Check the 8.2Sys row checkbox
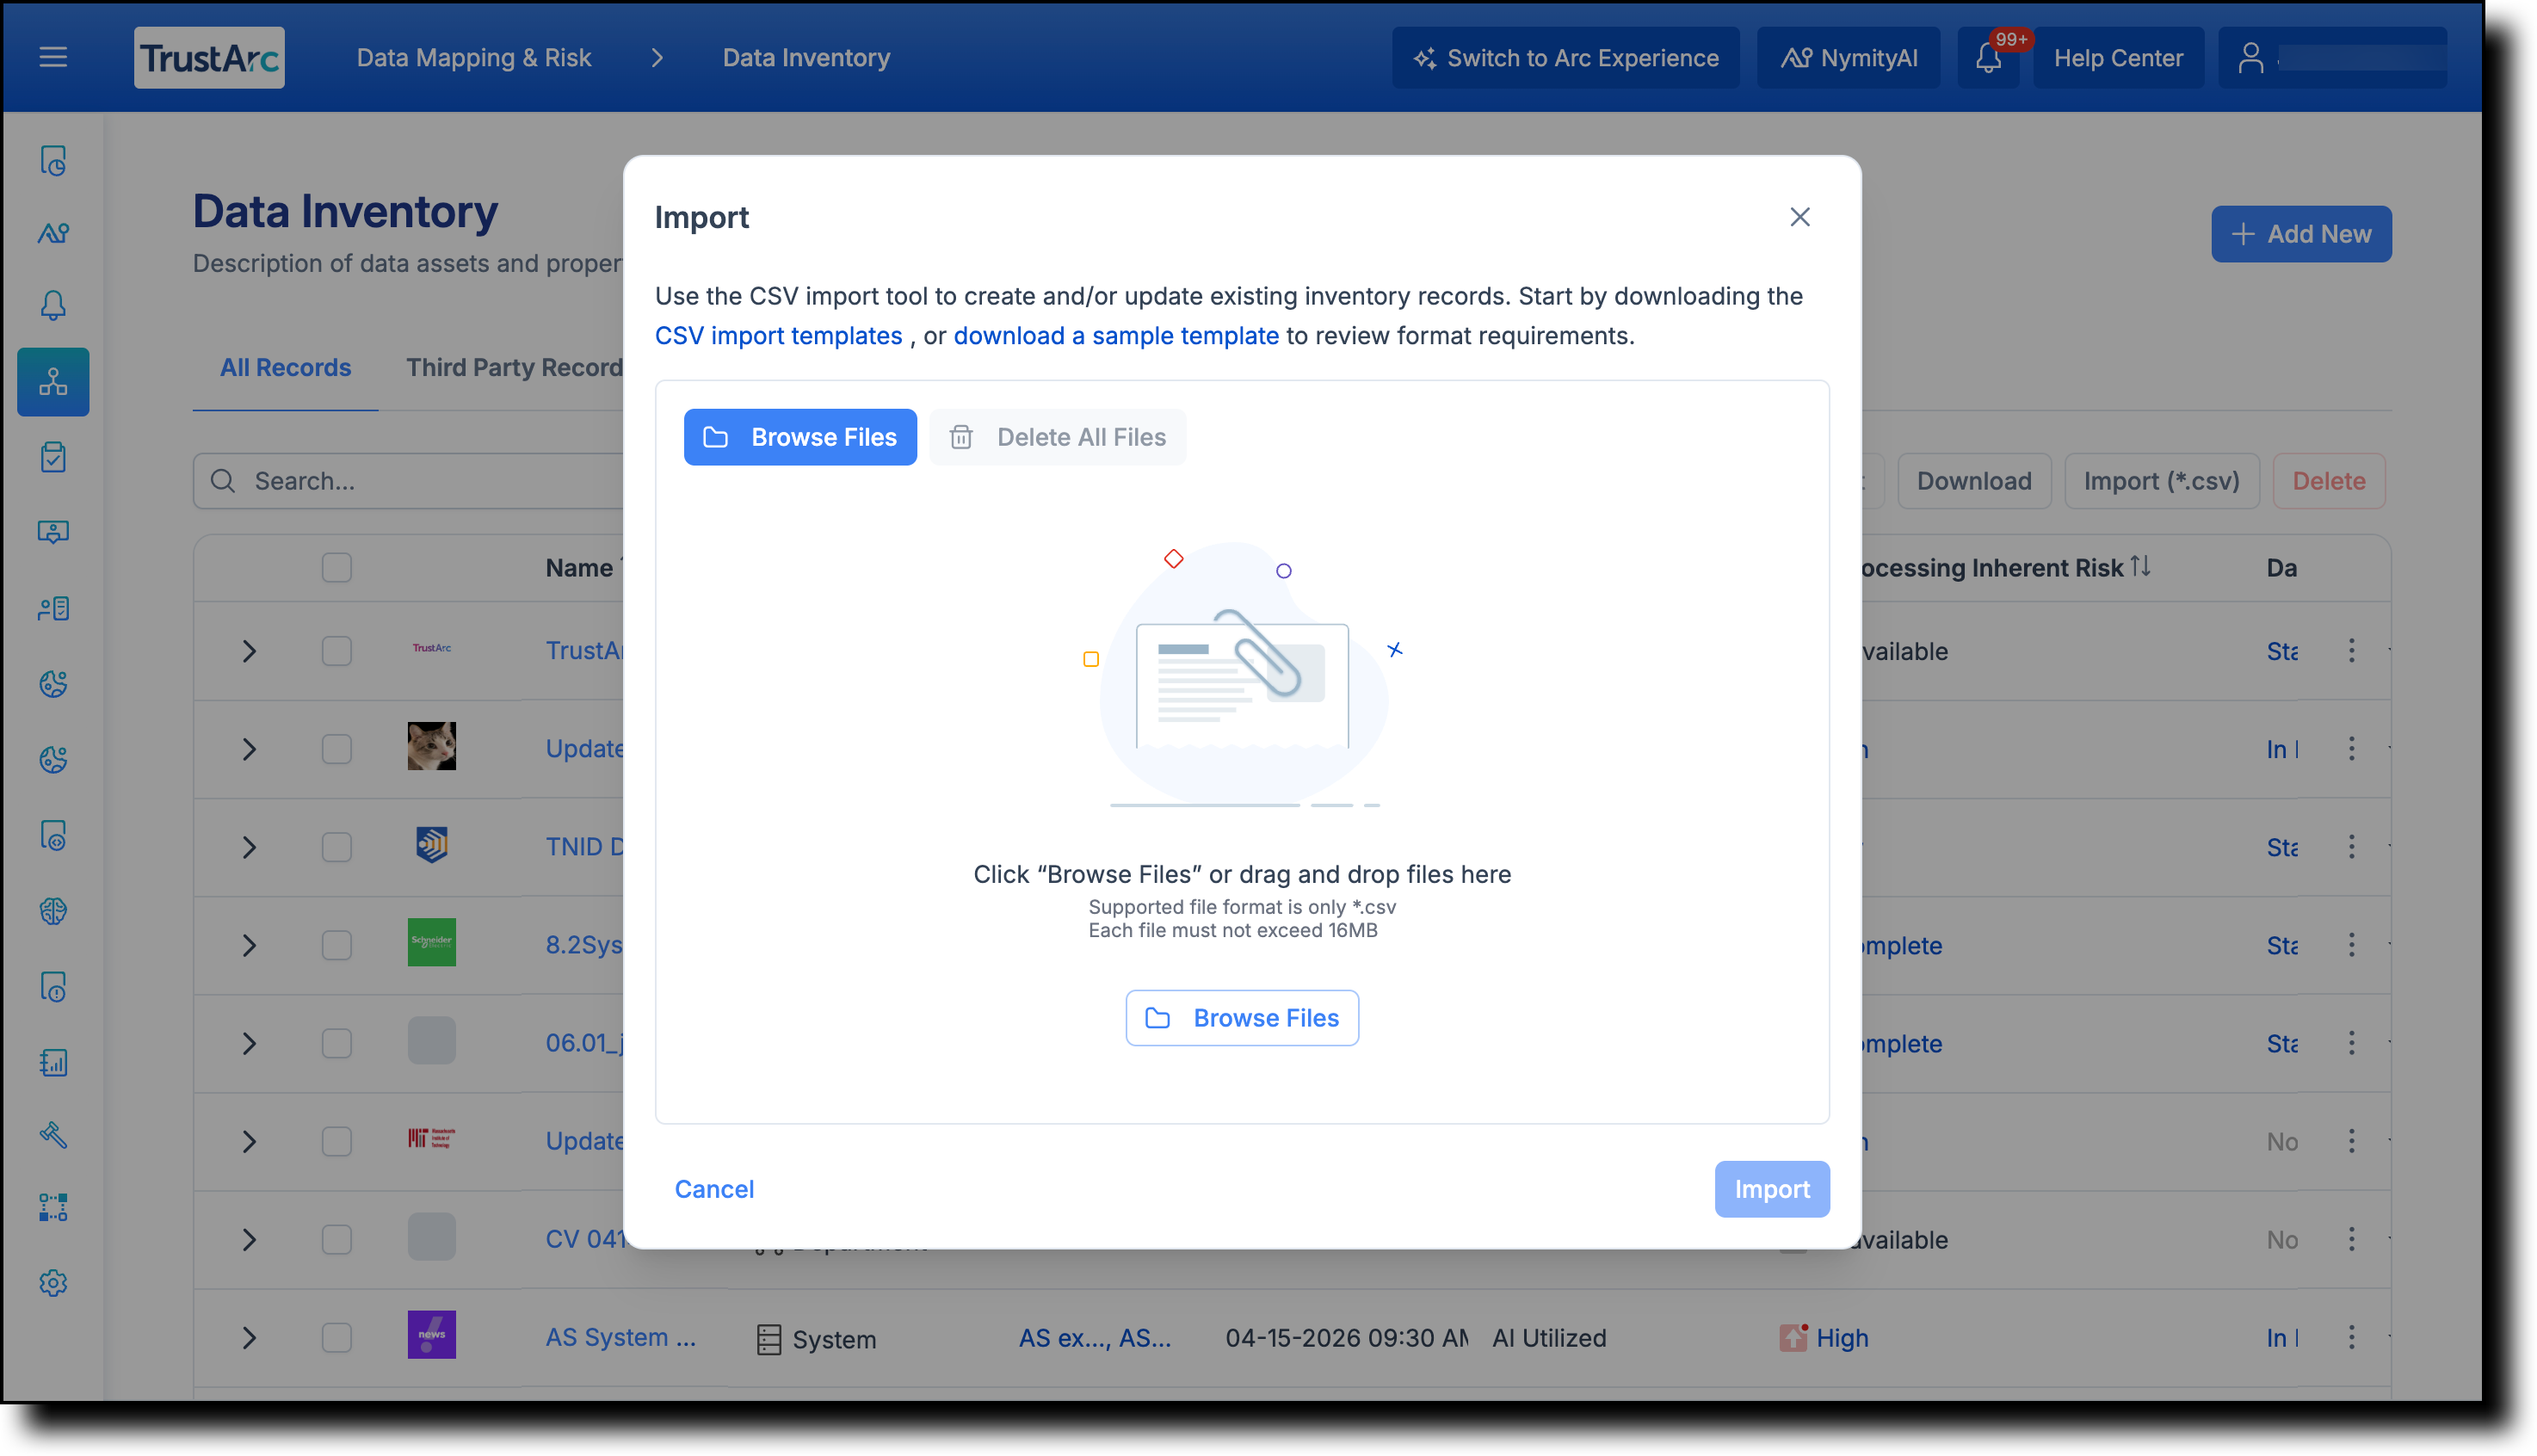 click(337, 945)
